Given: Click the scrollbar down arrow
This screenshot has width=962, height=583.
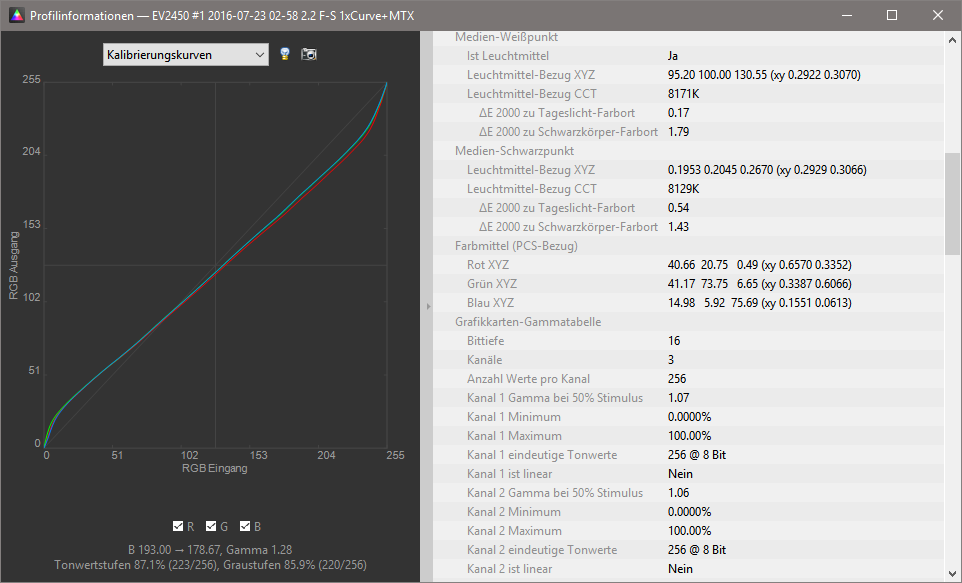Looking at the screenshot, I should click(953, 573).
